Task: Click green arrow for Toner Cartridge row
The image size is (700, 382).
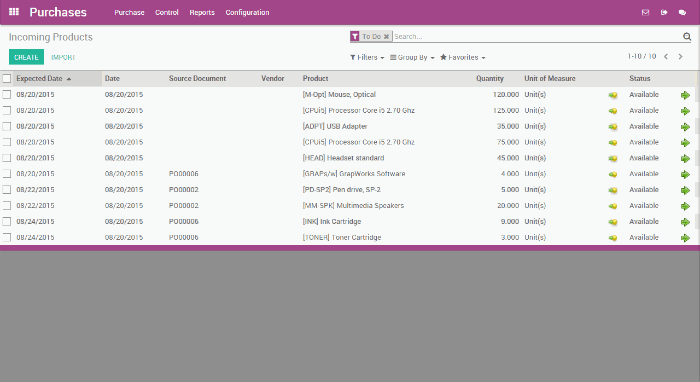Action: click(x=685, y=238)
